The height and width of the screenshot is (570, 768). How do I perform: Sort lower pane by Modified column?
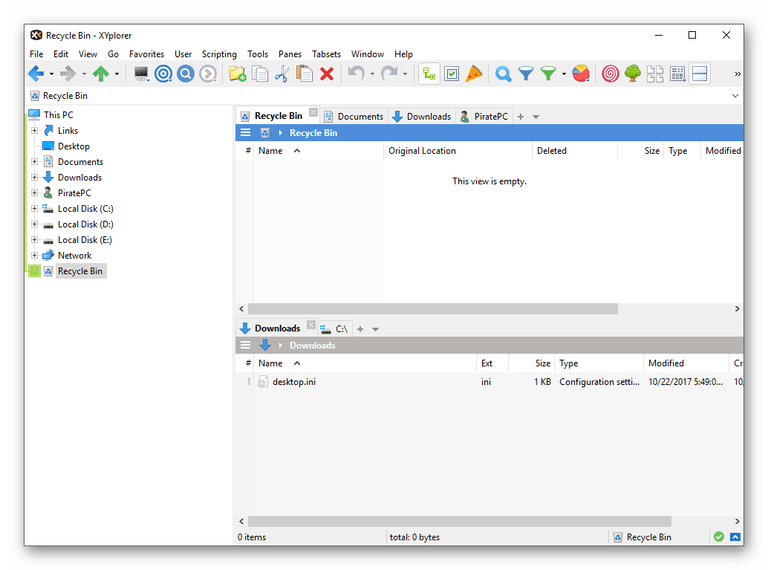(686, 363)
